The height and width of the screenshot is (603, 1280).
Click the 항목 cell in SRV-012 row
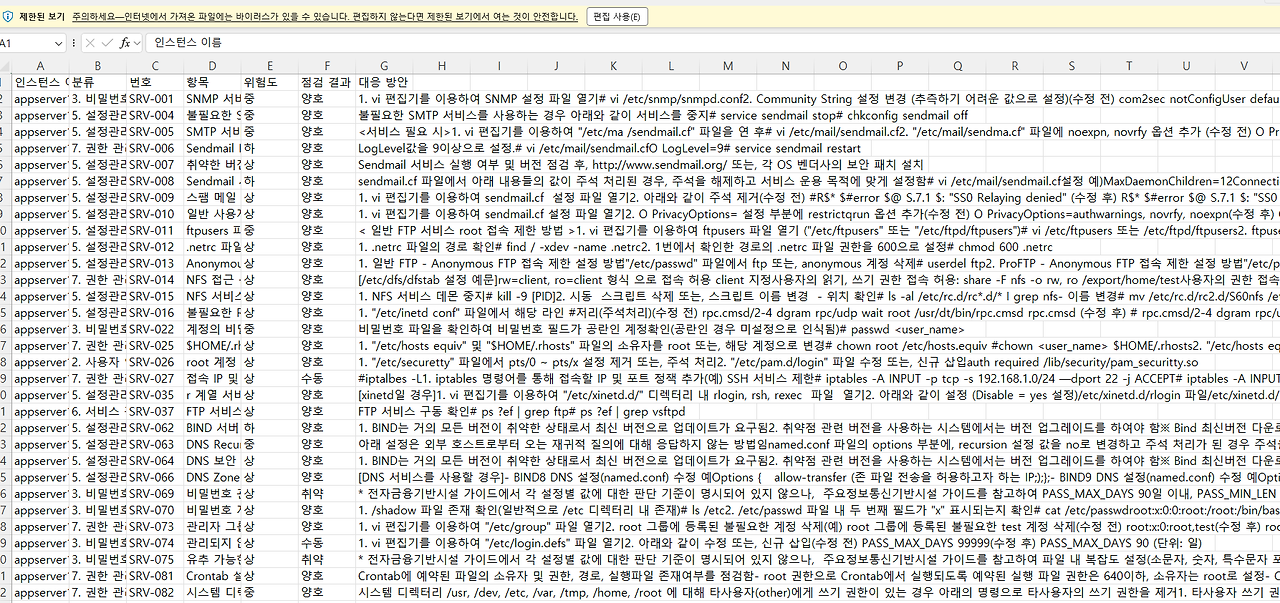(212, 247)
